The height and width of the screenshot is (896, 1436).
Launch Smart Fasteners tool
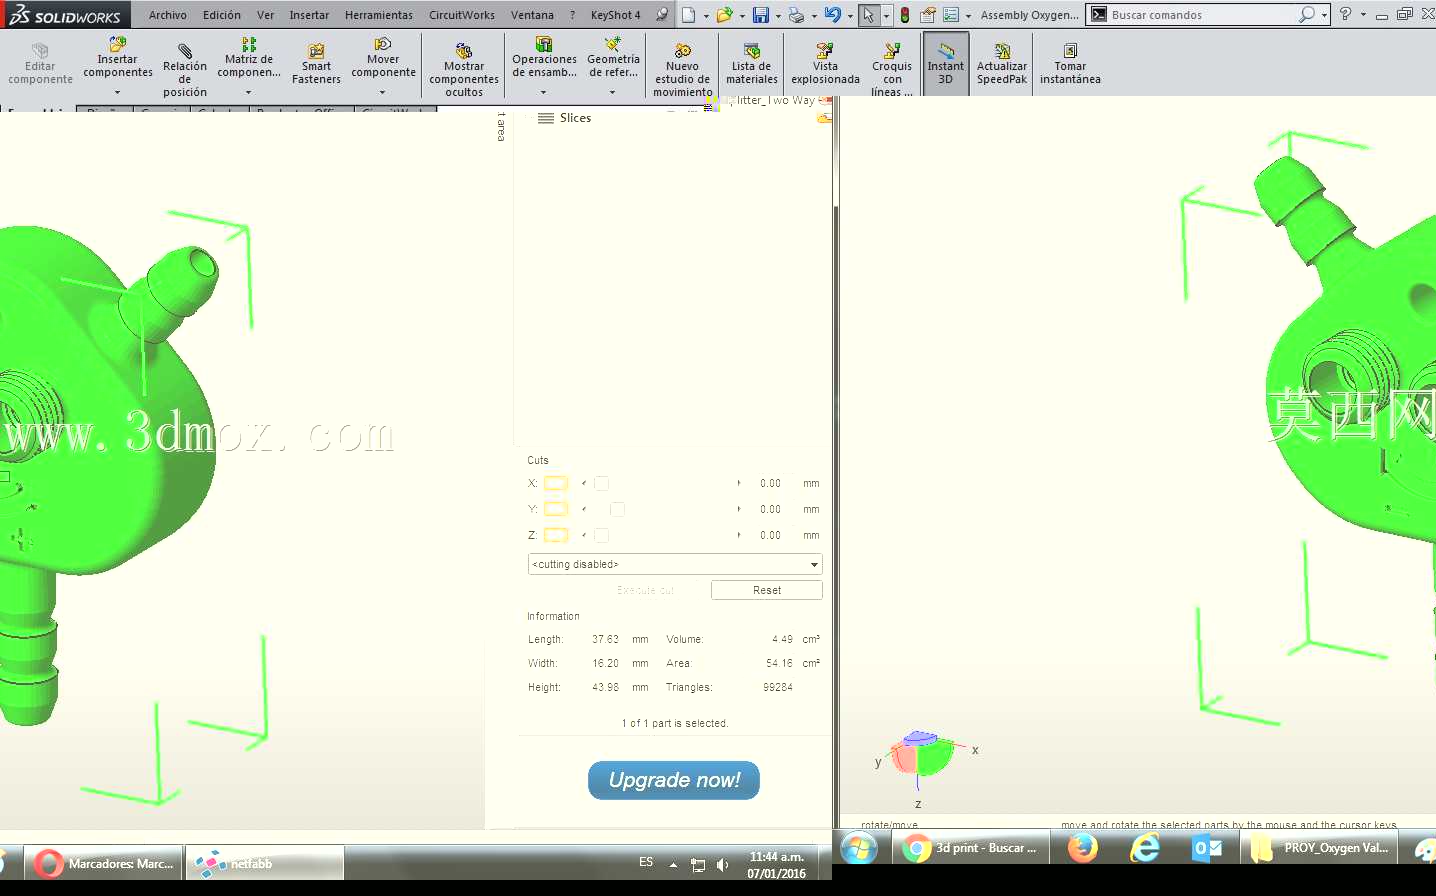316,64
